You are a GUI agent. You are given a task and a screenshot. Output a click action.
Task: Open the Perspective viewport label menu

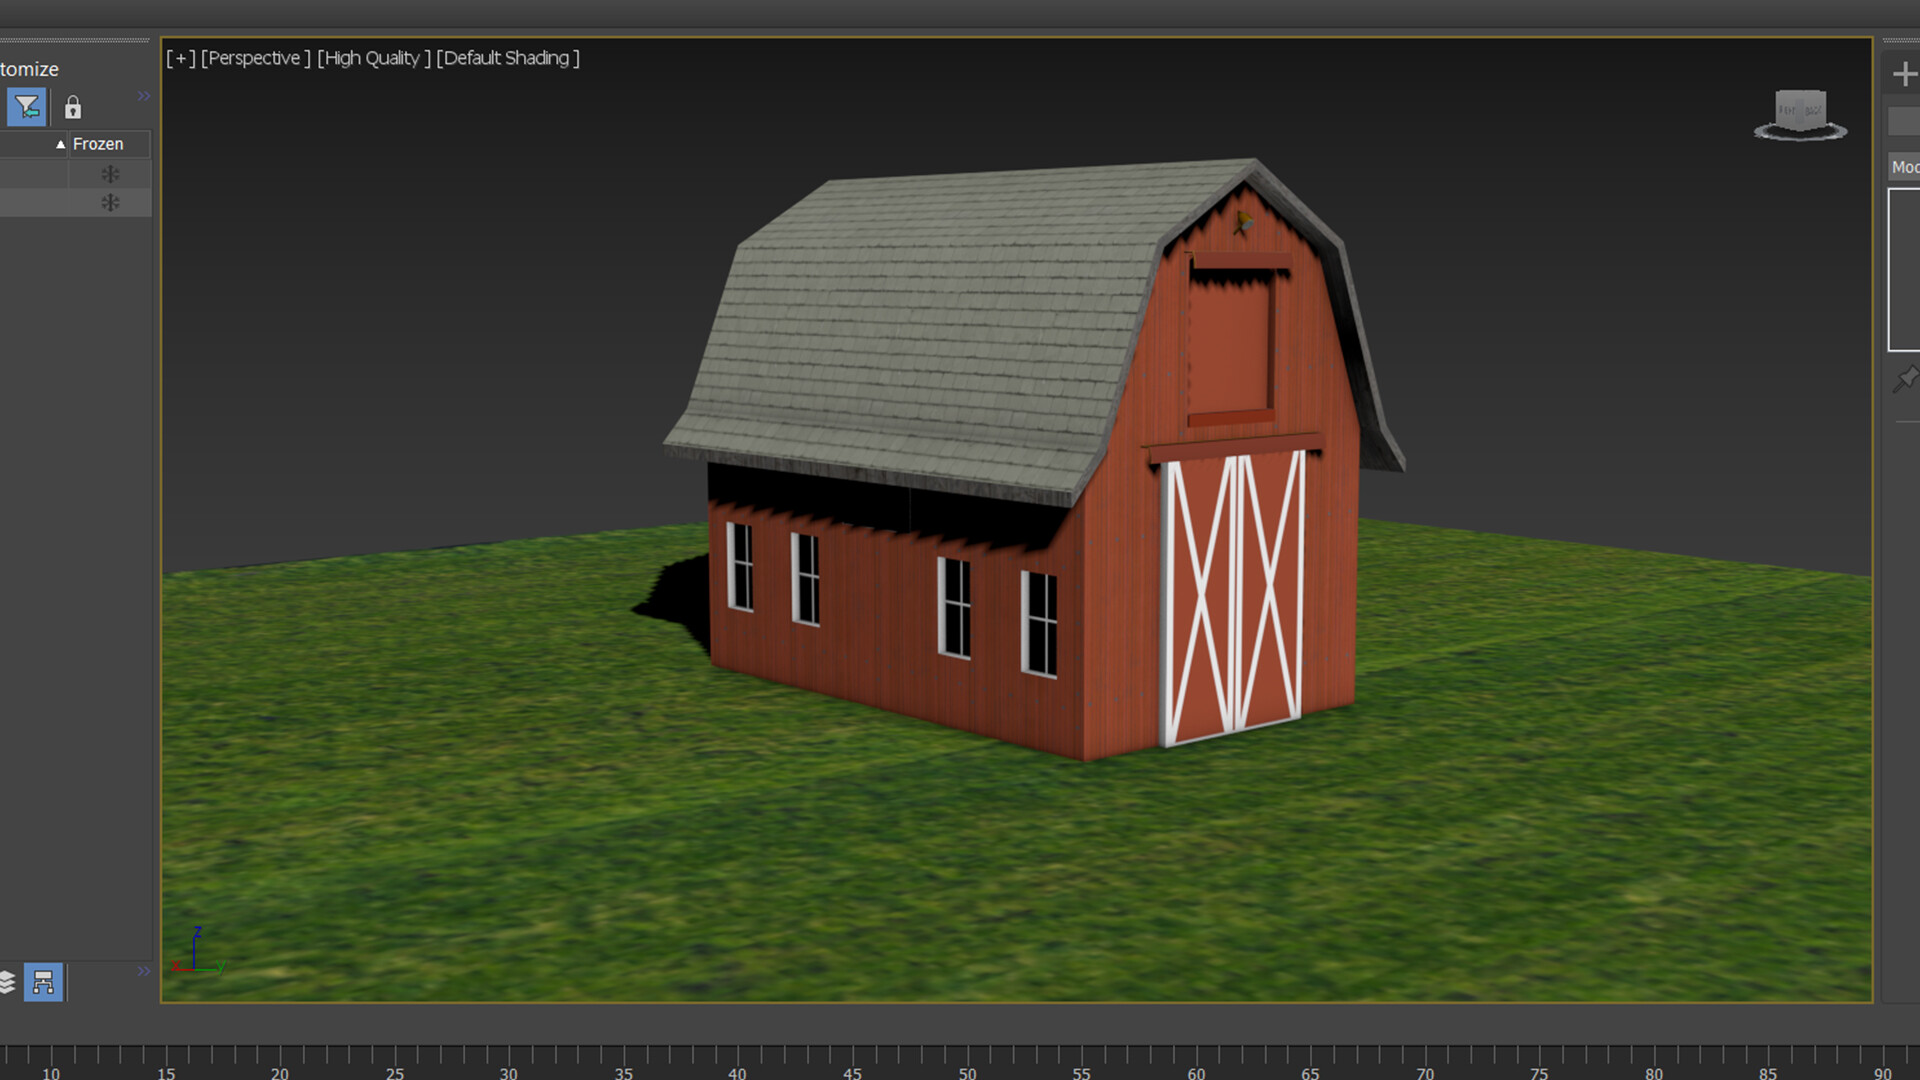255,58
